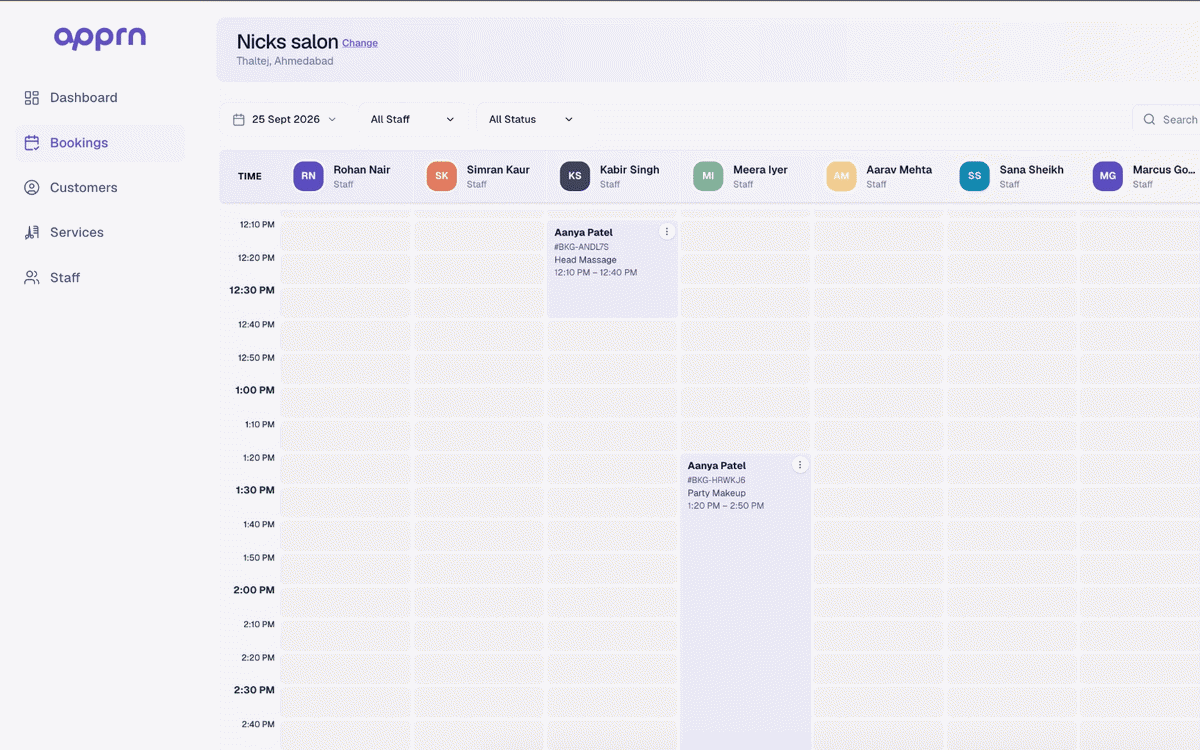The height and width of the screenshot is (750, 1200).
Task: Click the 2:00 PM time label
Action: click(x=254, y=591)
